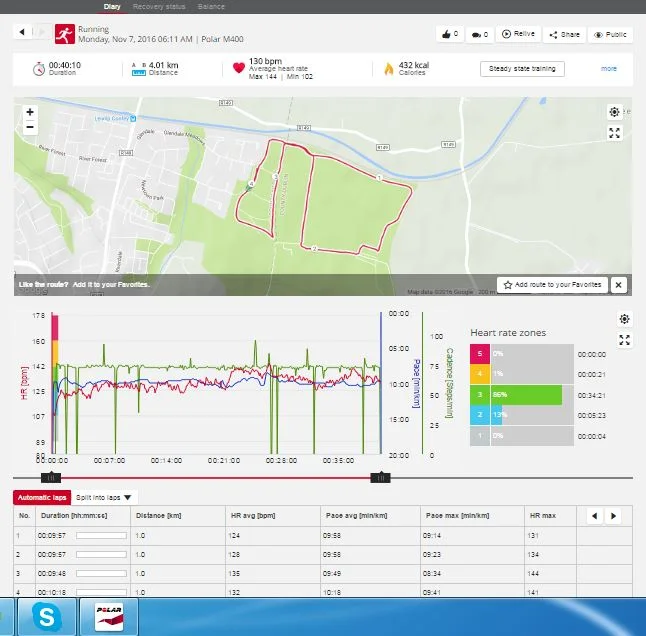The image size is (646, 636).
Task: Add route to your Favorites
Action: (552, 285)
